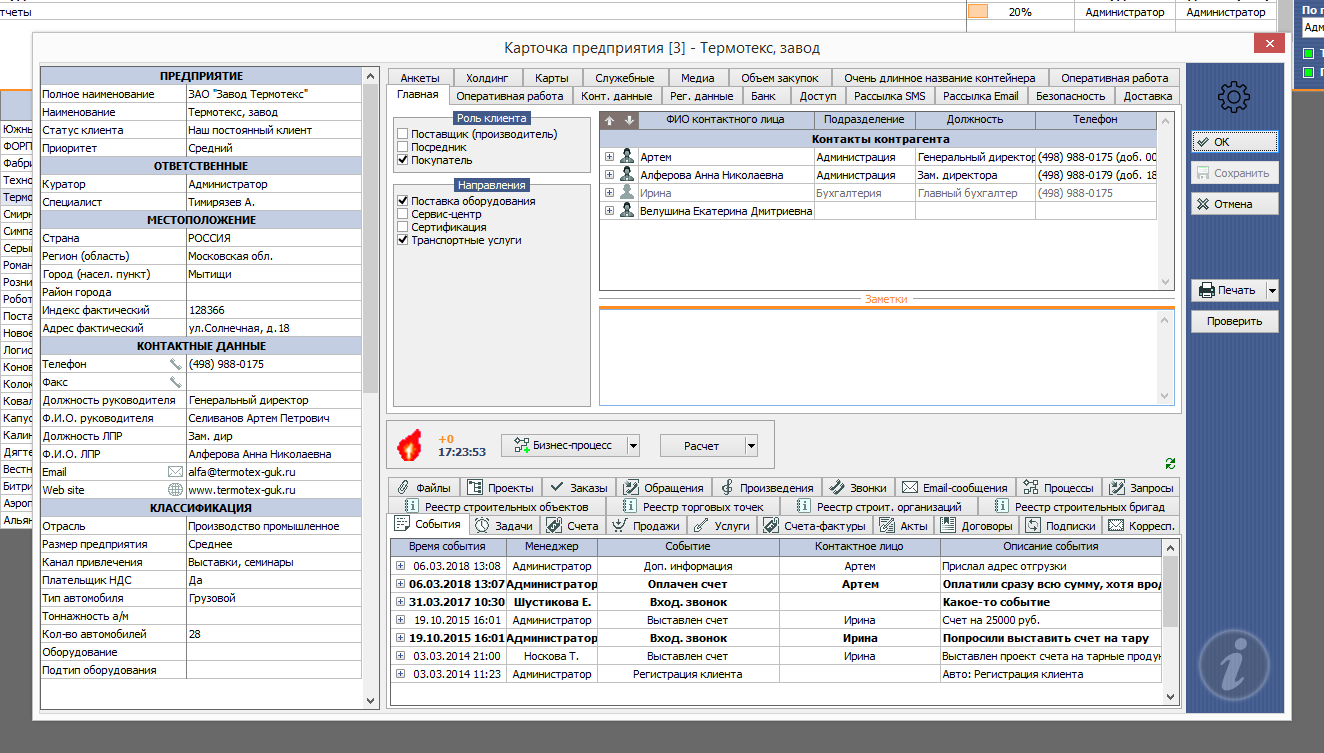Sort by Время события column header
This screenshot has height=753, width=1324.
[448, 547]
